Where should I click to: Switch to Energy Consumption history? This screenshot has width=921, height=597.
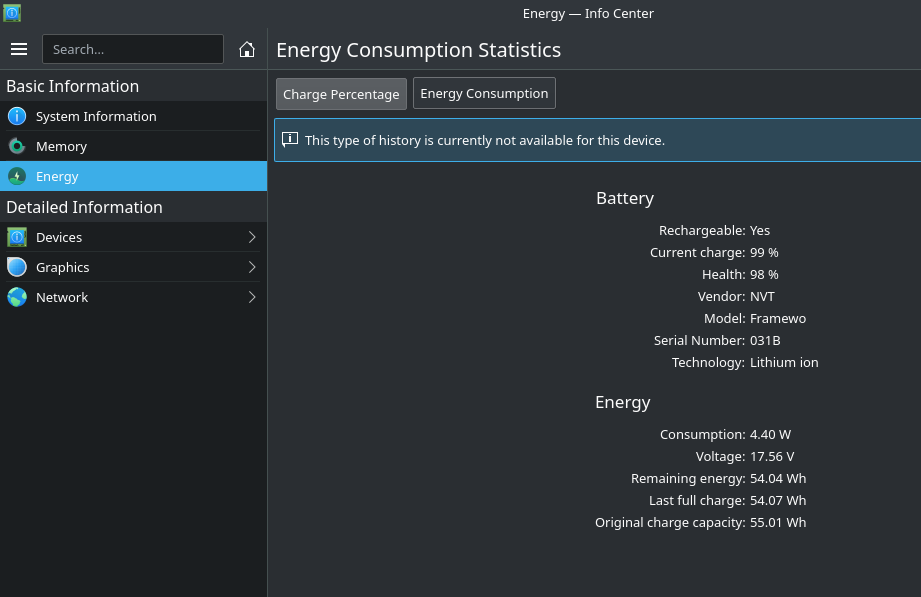[484, 93]
